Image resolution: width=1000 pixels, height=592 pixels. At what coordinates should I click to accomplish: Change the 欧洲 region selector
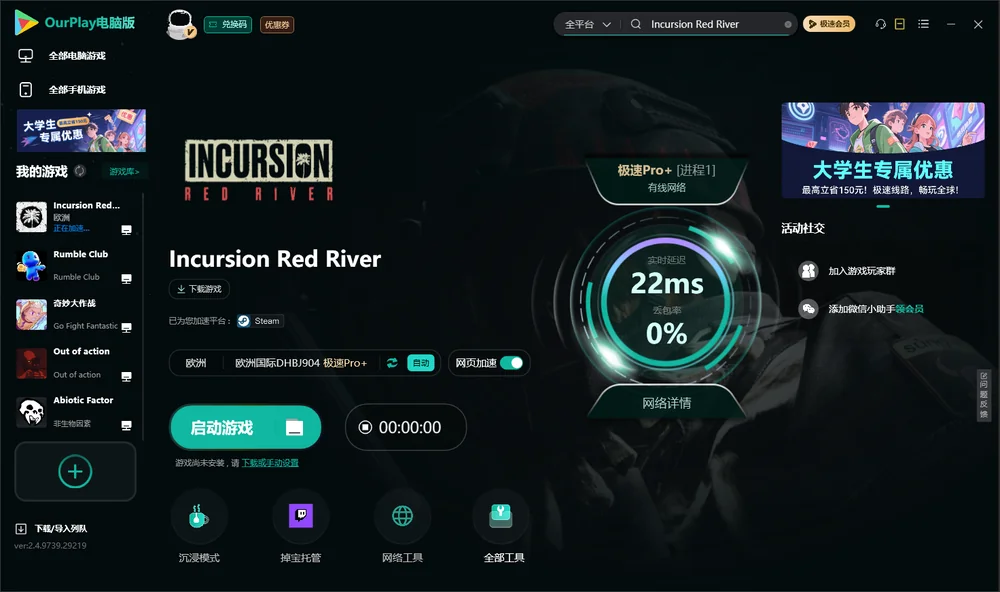tap(196, 363)
